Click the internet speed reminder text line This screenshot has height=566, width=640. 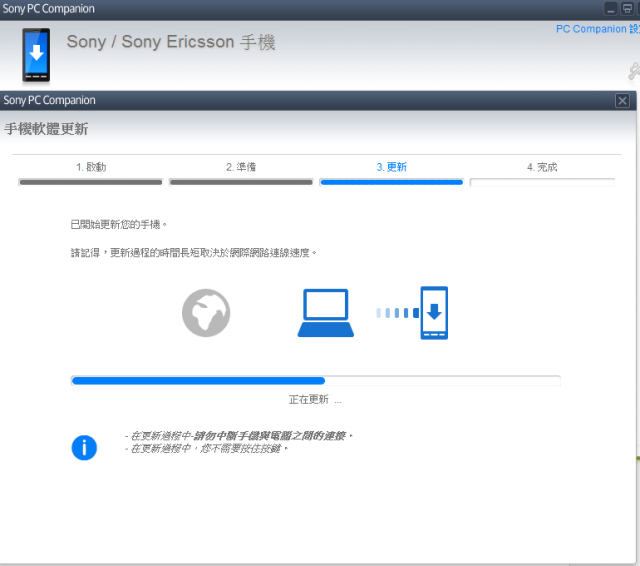coord(194,253)
